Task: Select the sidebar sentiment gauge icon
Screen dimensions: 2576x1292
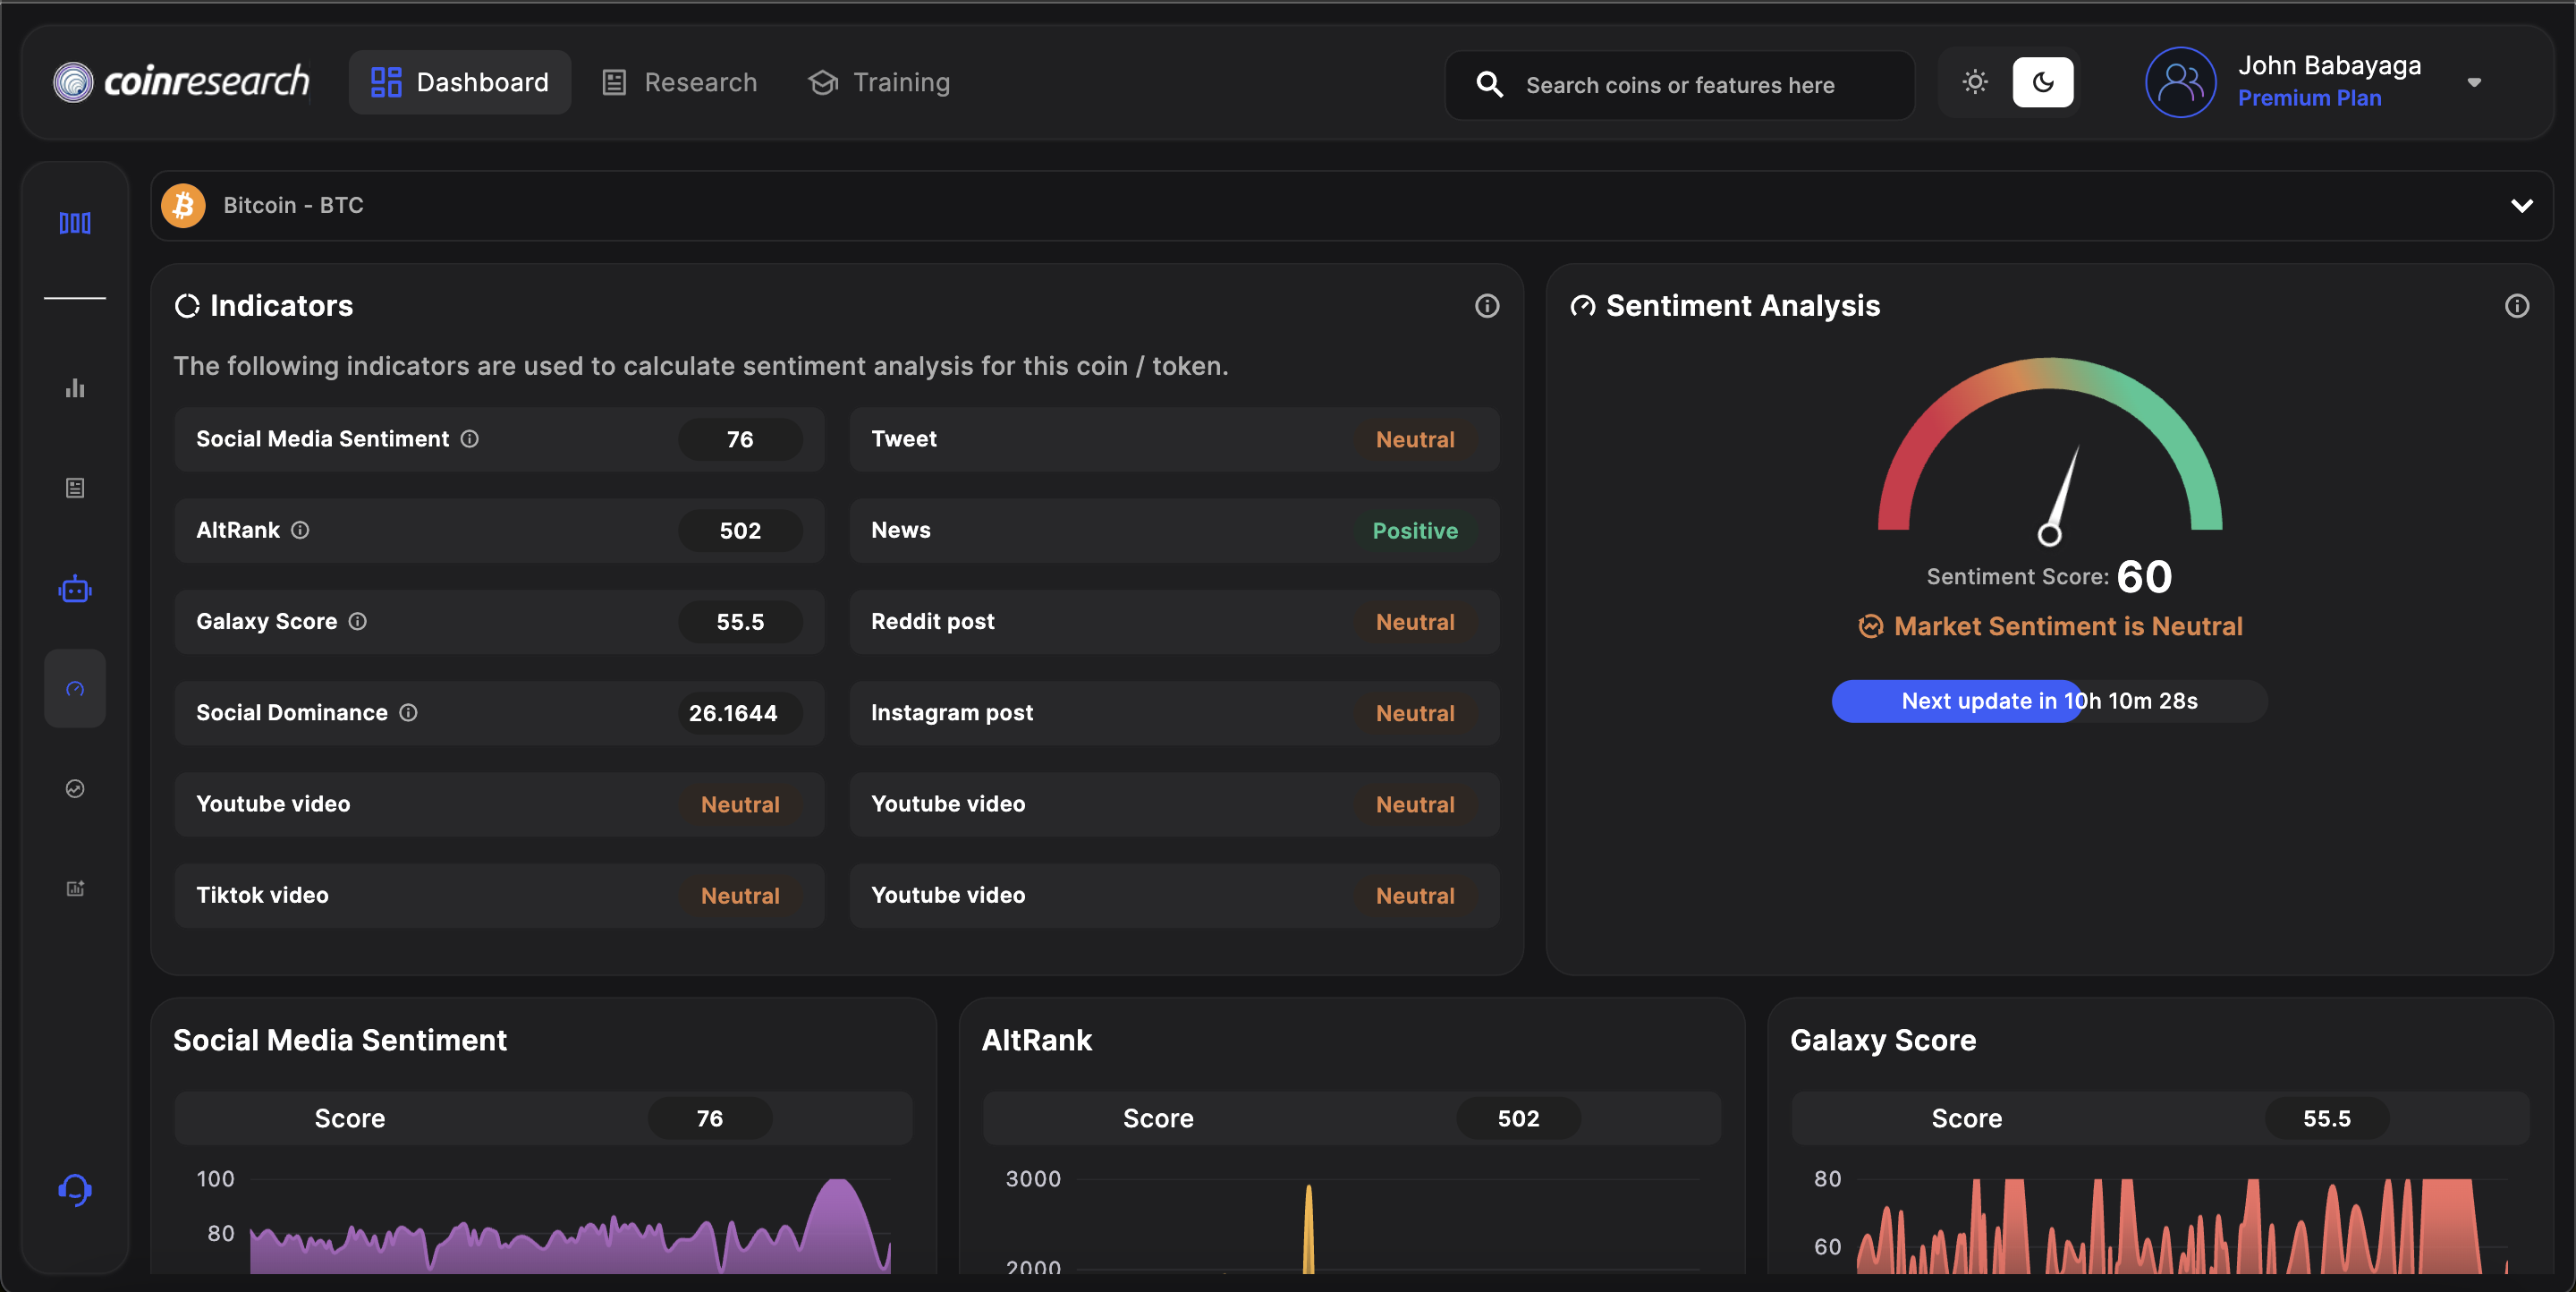Action: (75, 688)
